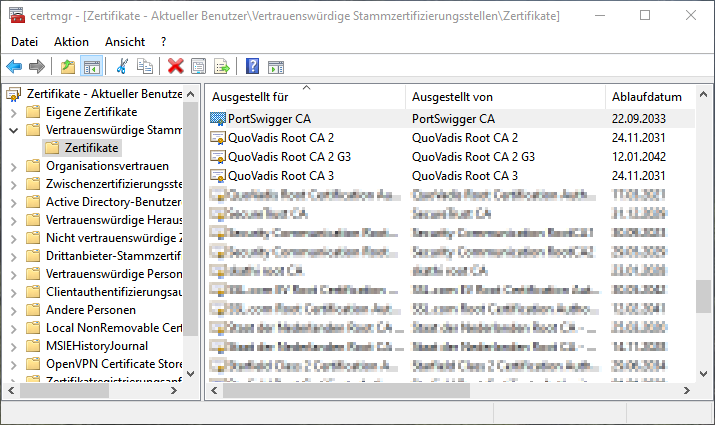Select OpenVPN Certificate Store in tree
Image resolution: width=715 pixels, height=425 pixels.
coord(114,363)
